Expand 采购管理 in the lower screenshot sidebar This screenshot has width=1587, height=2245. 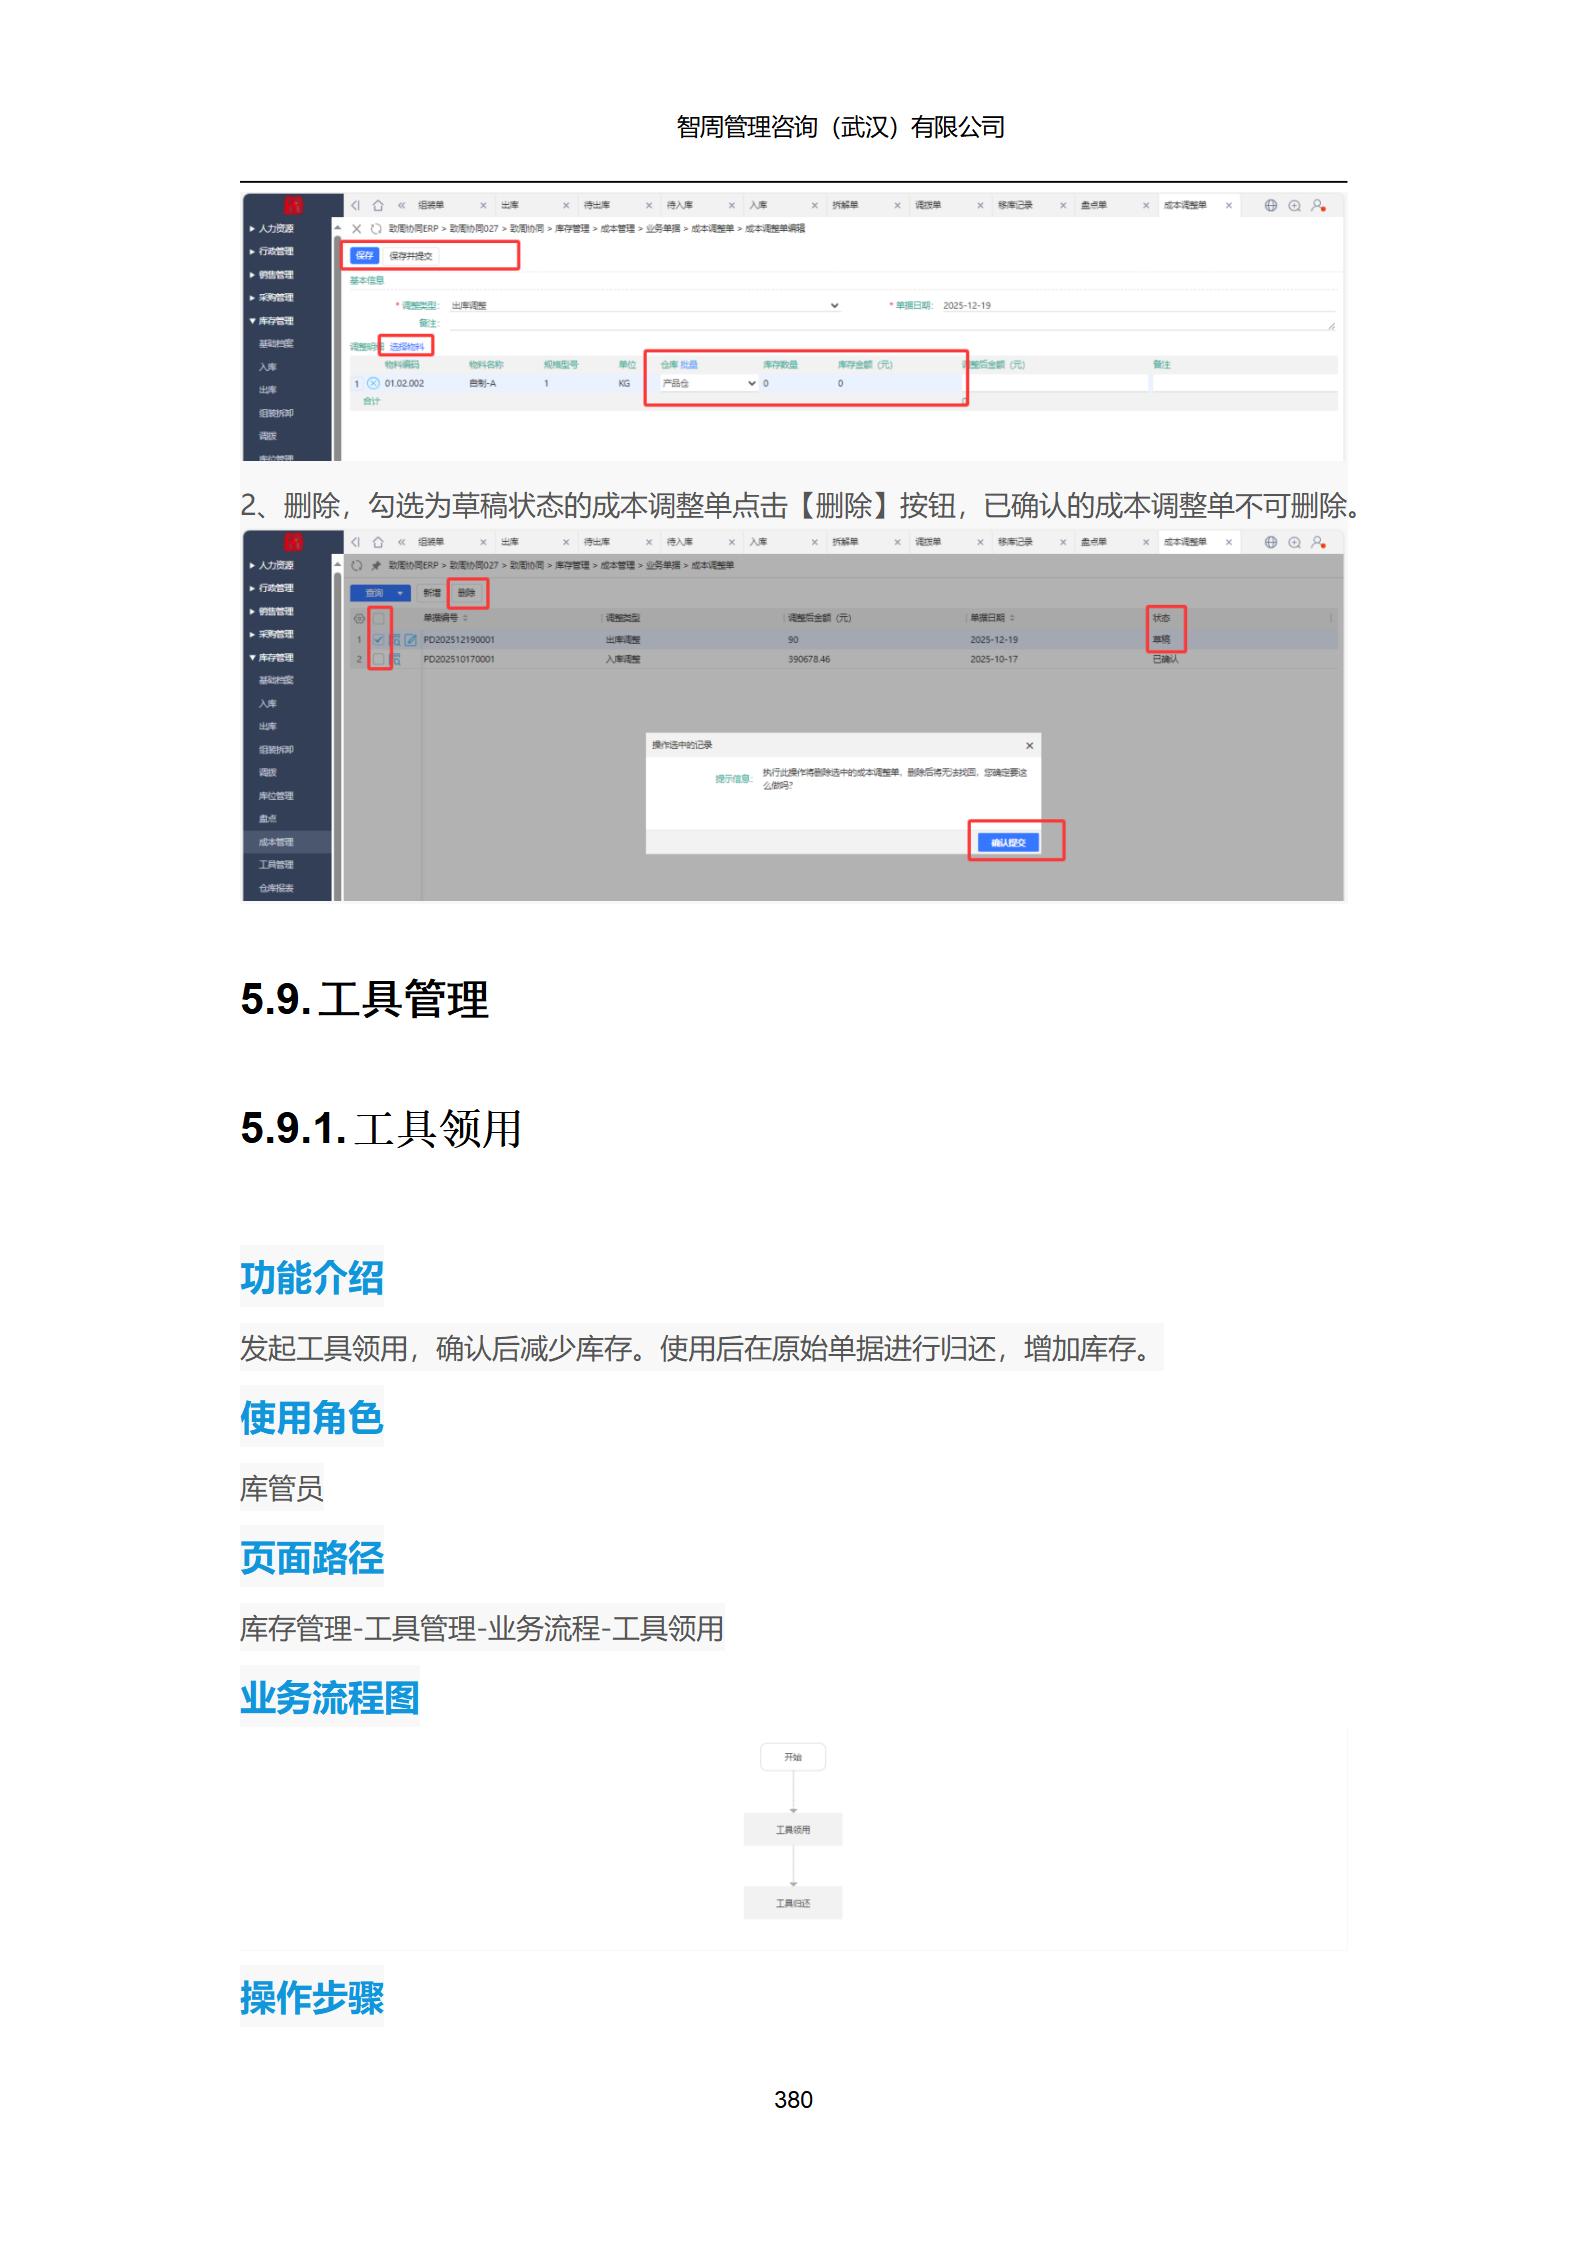click(x=272, y=635)
